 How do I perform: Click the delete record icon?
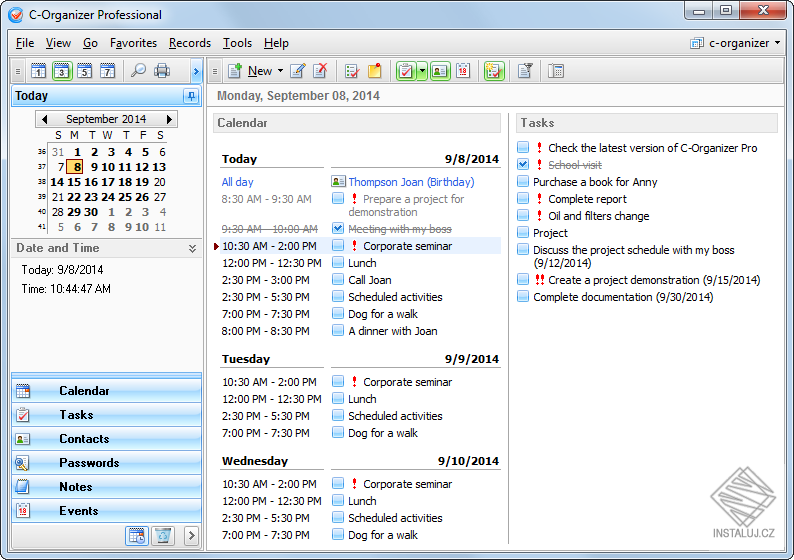[x=320, y=71]
